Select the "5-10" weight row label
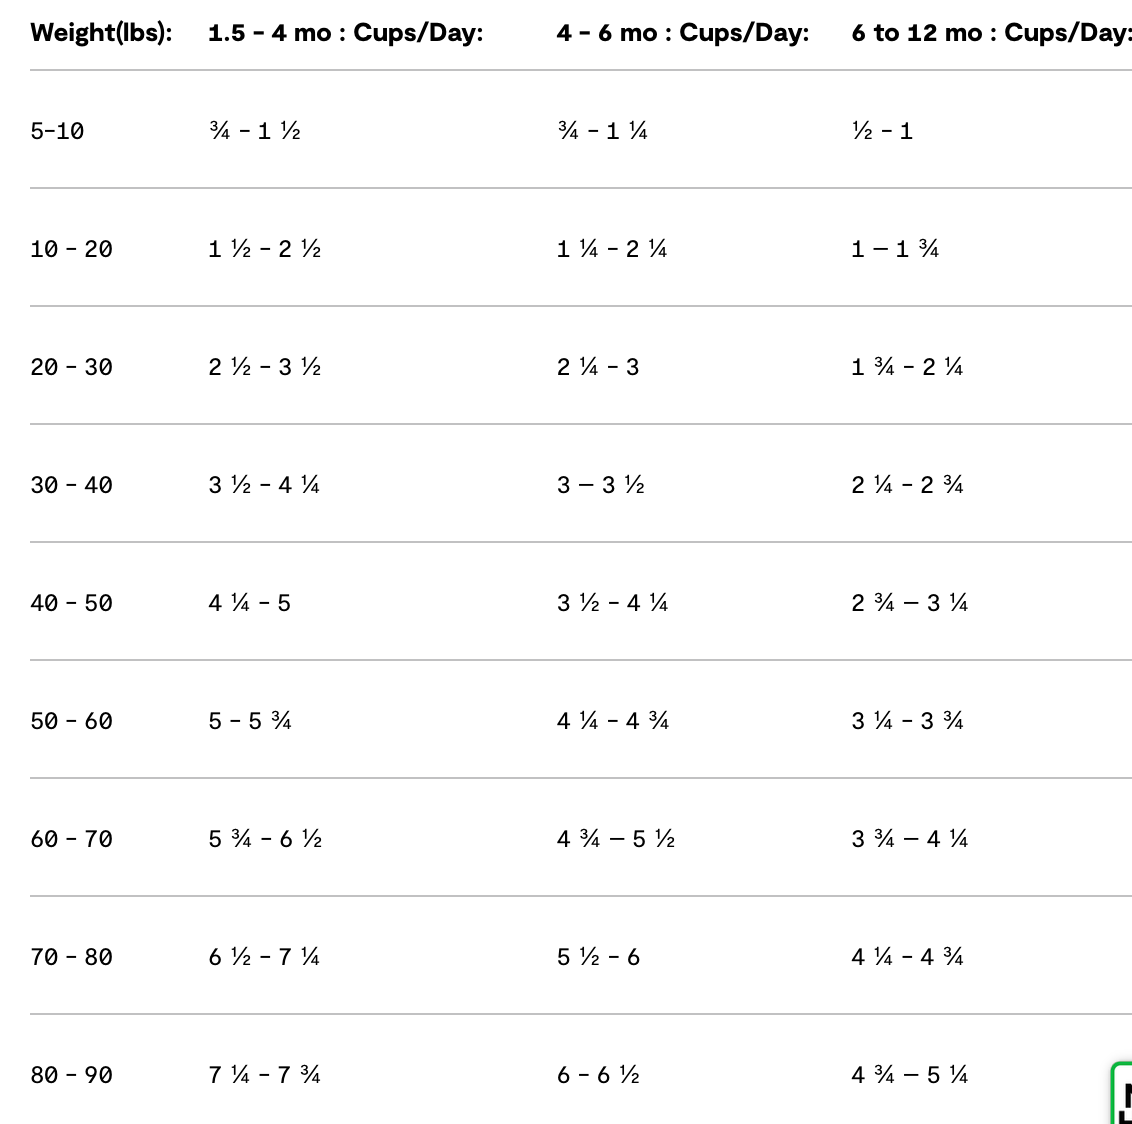This screenshot has height=1124, width=1132. click(57, 131)
